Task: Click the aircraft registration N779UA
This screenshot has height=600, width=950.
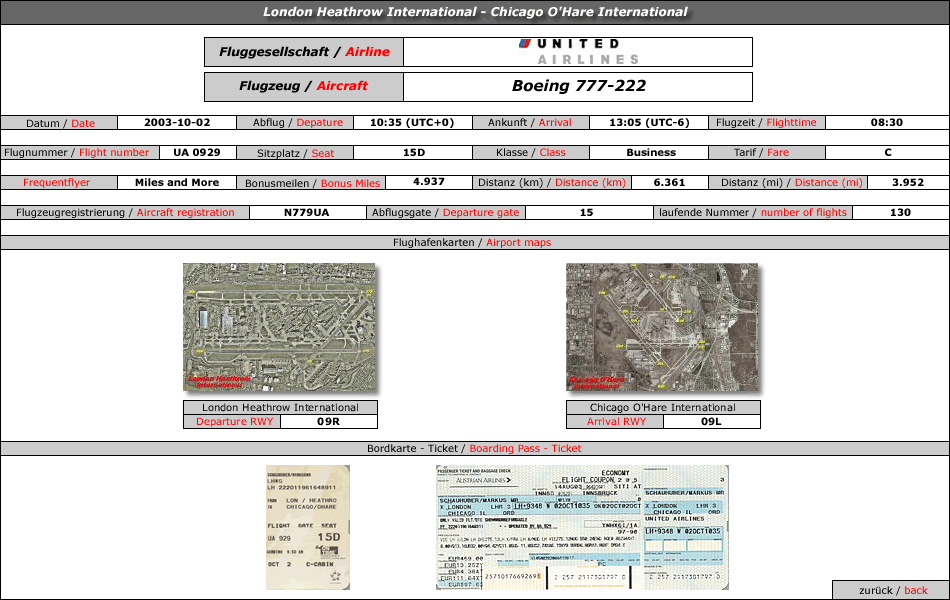Action: [306, 212]
